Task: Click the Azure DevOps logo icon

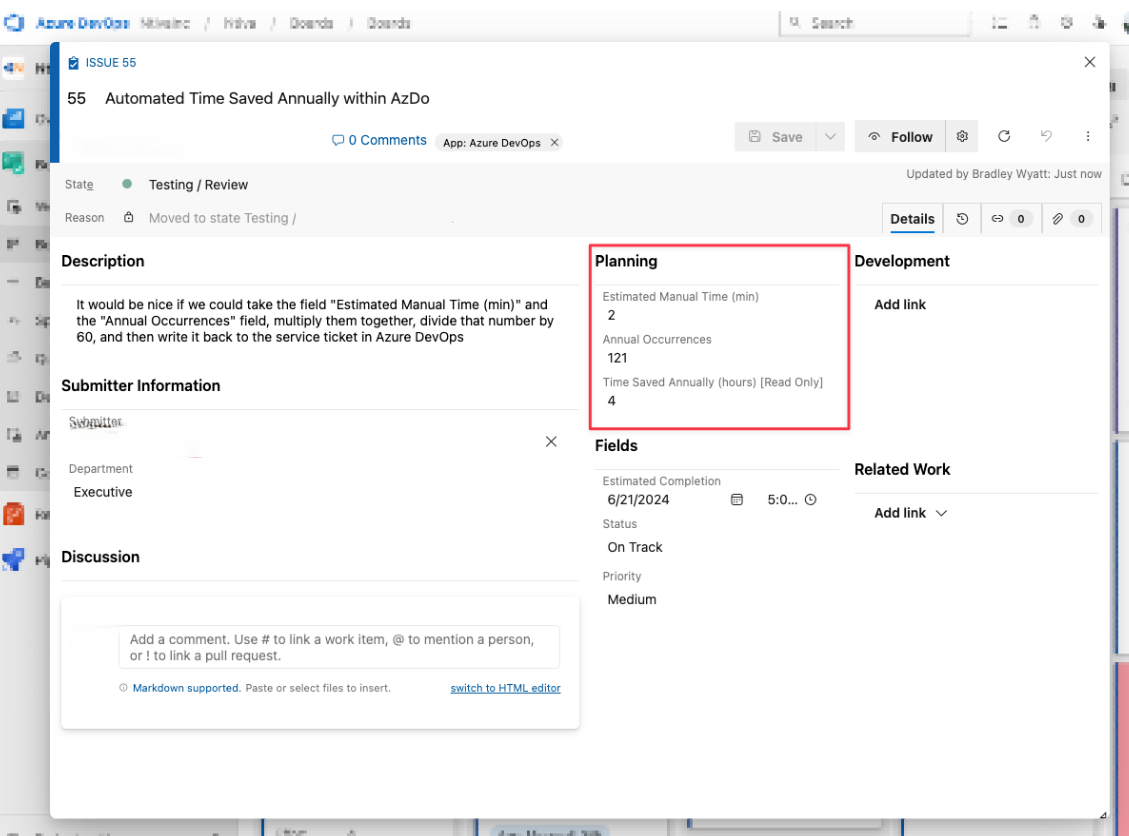Action: (x=14, y=23)
